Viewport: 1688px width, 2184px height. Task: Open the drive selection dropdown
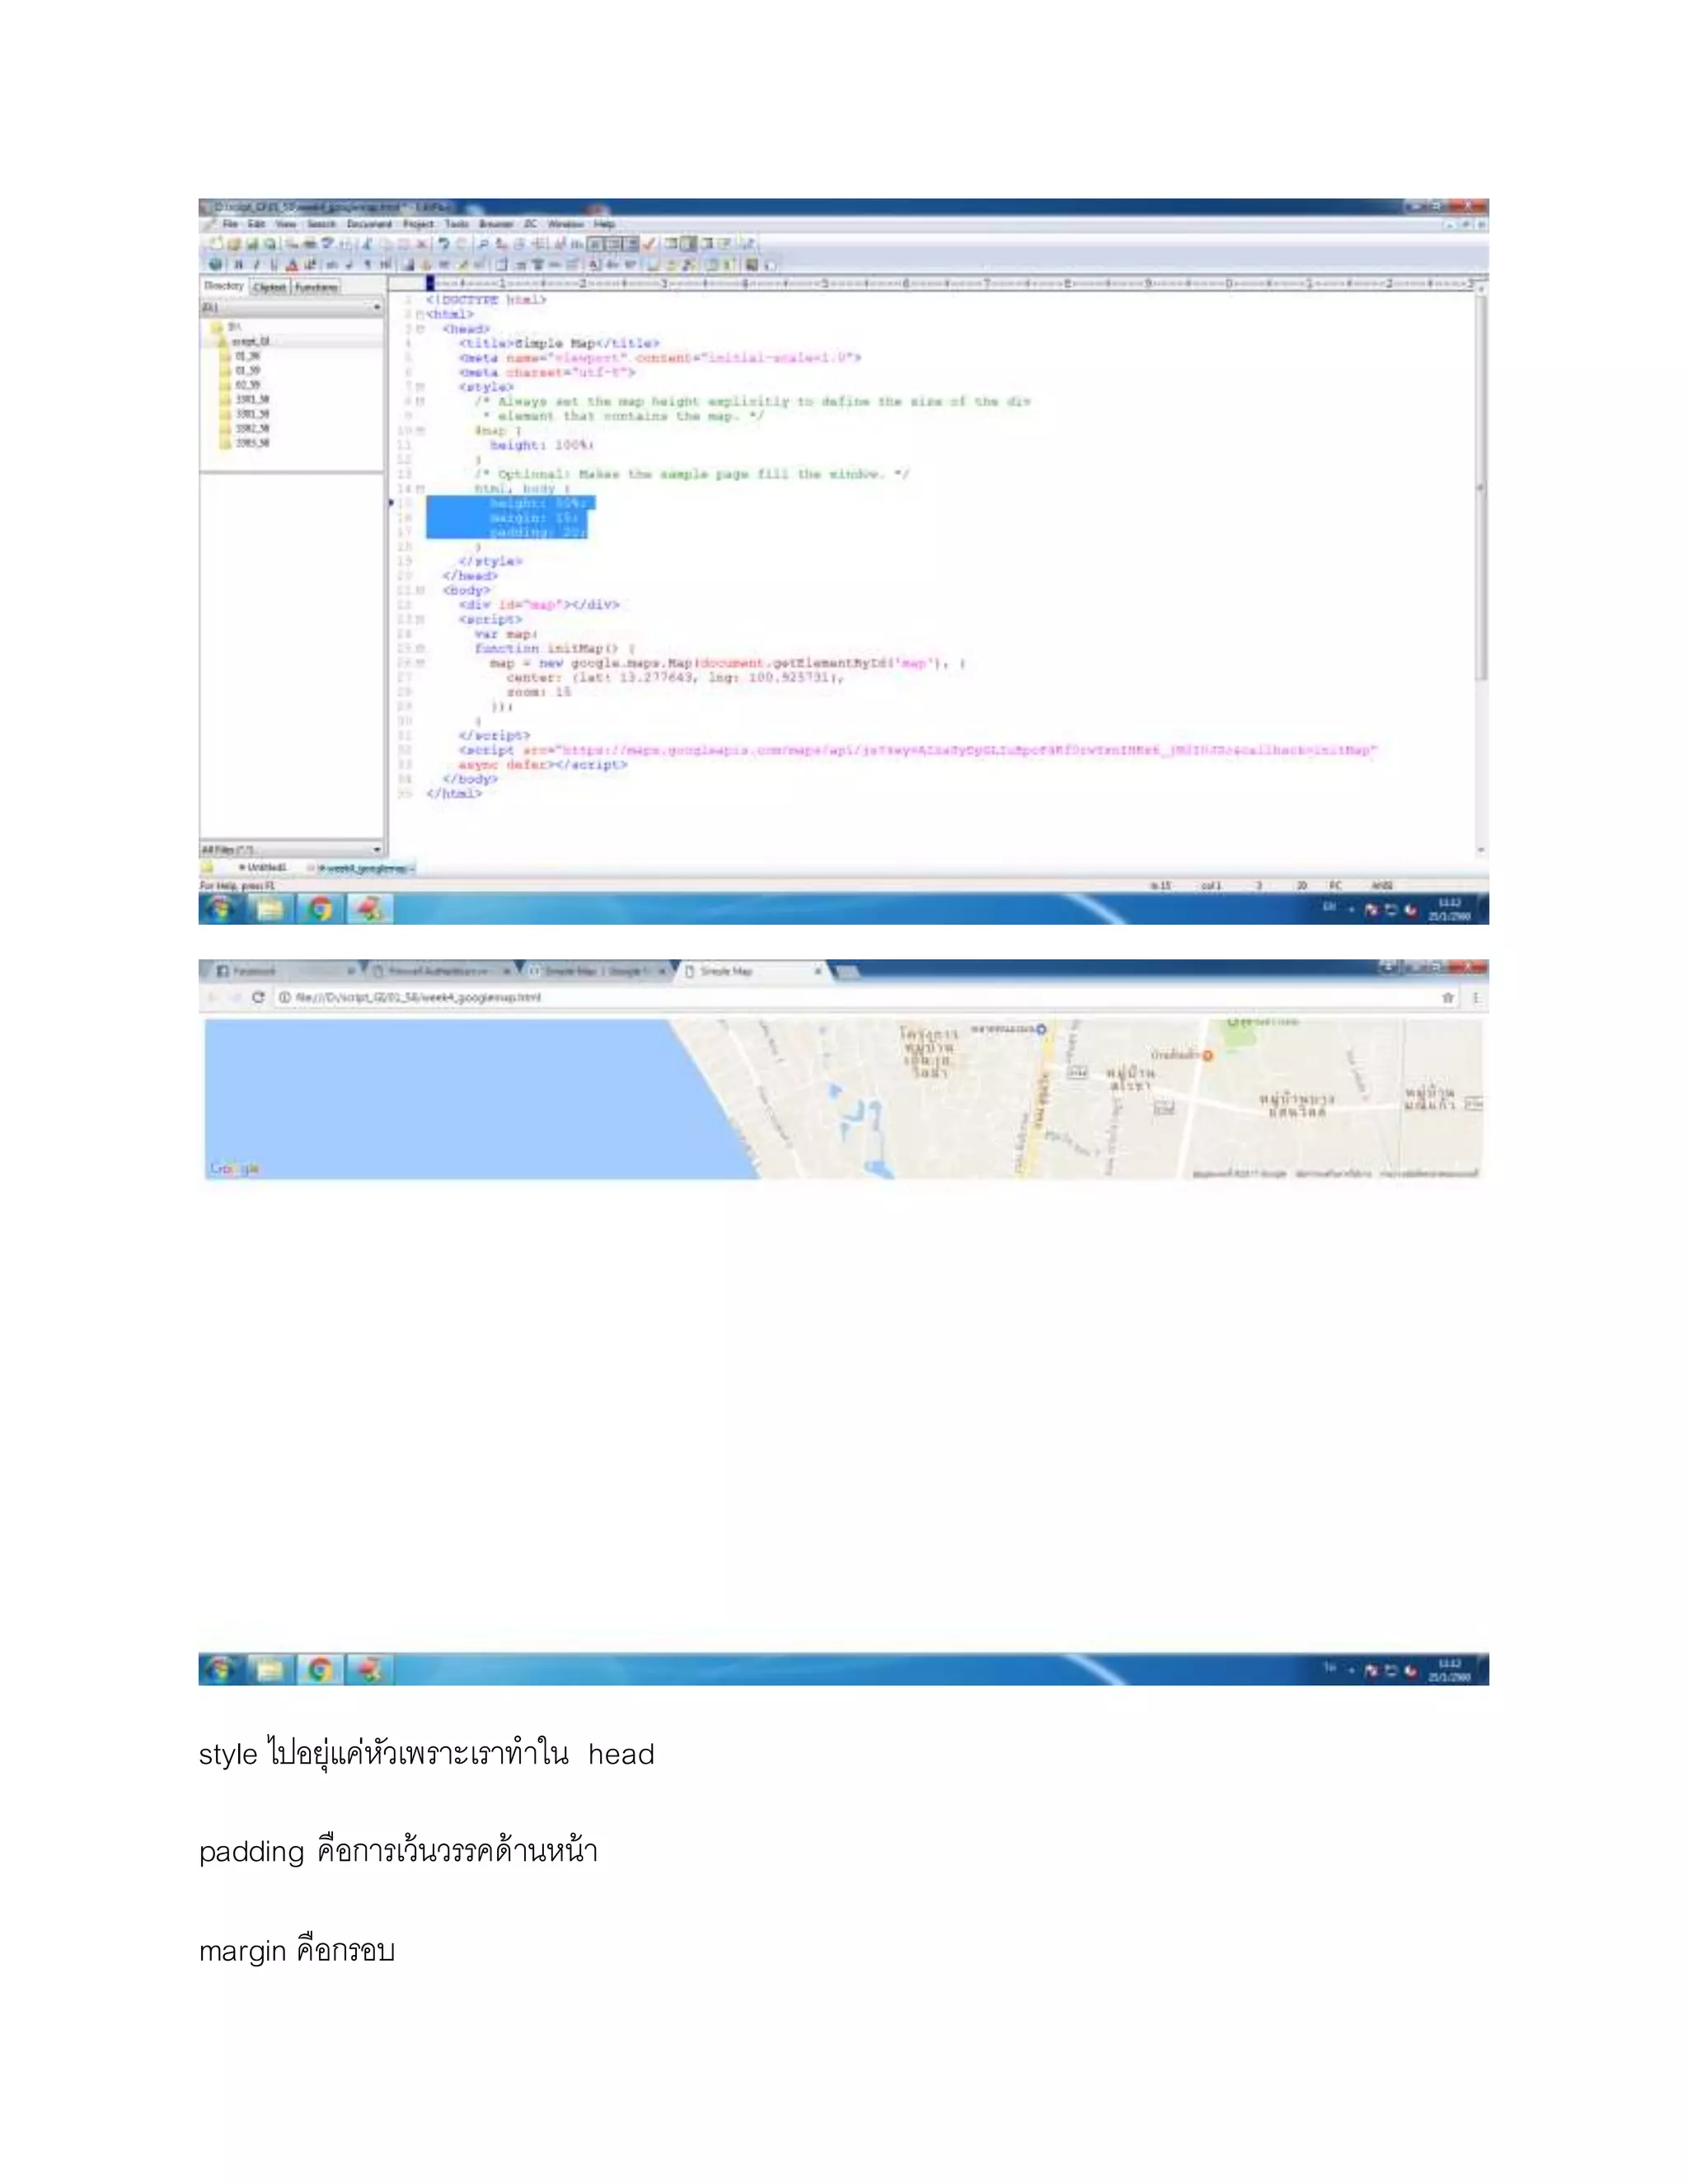[x=376, y=308]
